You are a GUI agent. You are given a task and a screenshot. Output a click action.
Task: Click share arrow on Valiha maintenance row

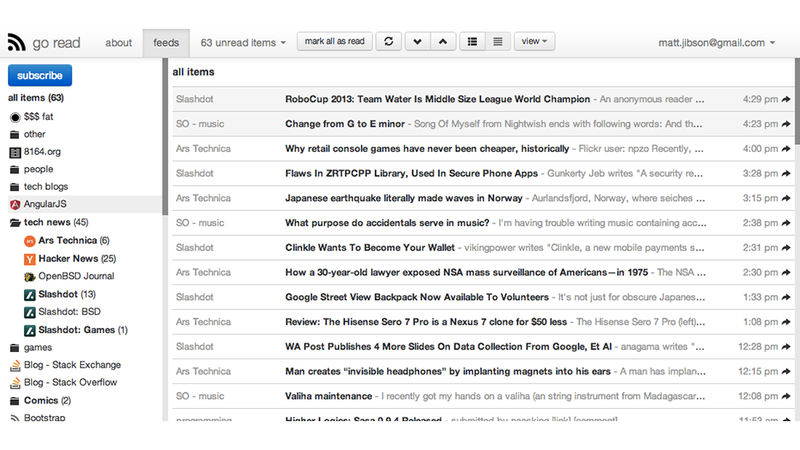tap(786, 396)
